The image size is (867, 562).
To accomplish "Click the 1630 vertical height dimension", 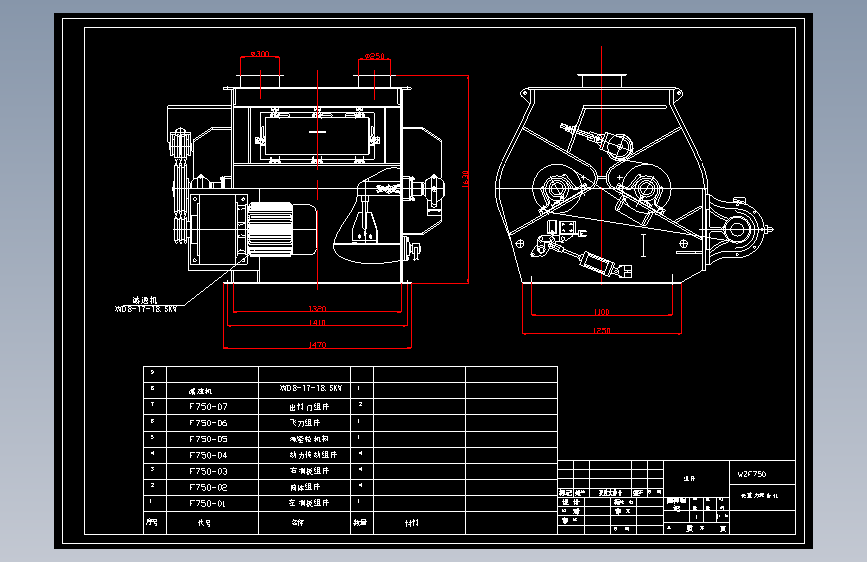I will pos(465,179).
